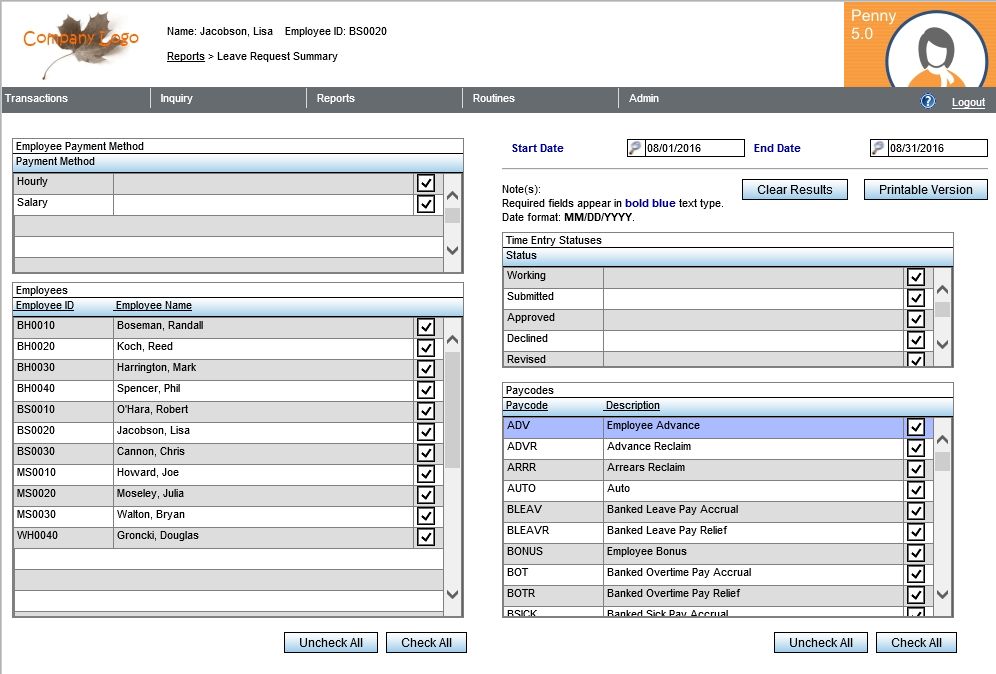Open the Start Date lookup picker
The image size is (996, 674).
coord(634,147)
